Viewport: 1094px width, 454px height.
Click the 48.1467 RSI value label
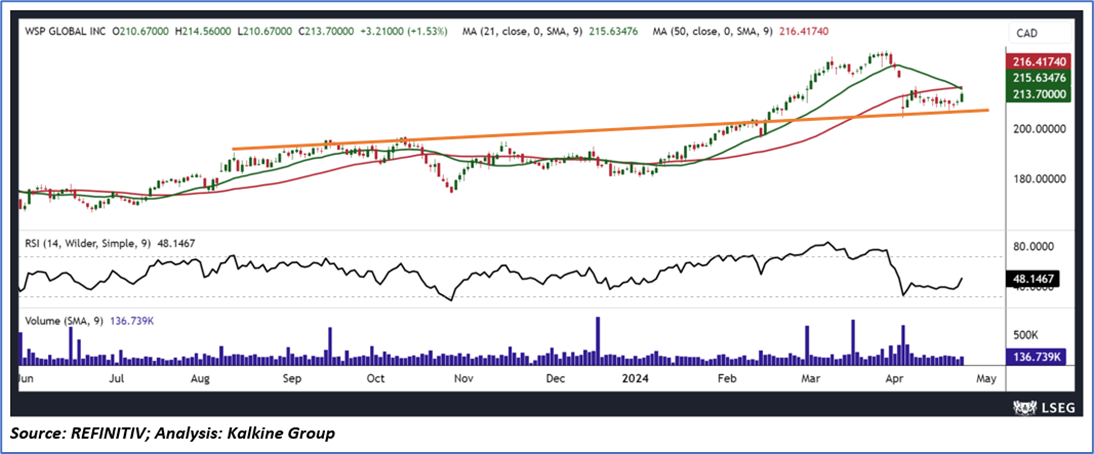pyautogui.click(x=1033, y=278)
